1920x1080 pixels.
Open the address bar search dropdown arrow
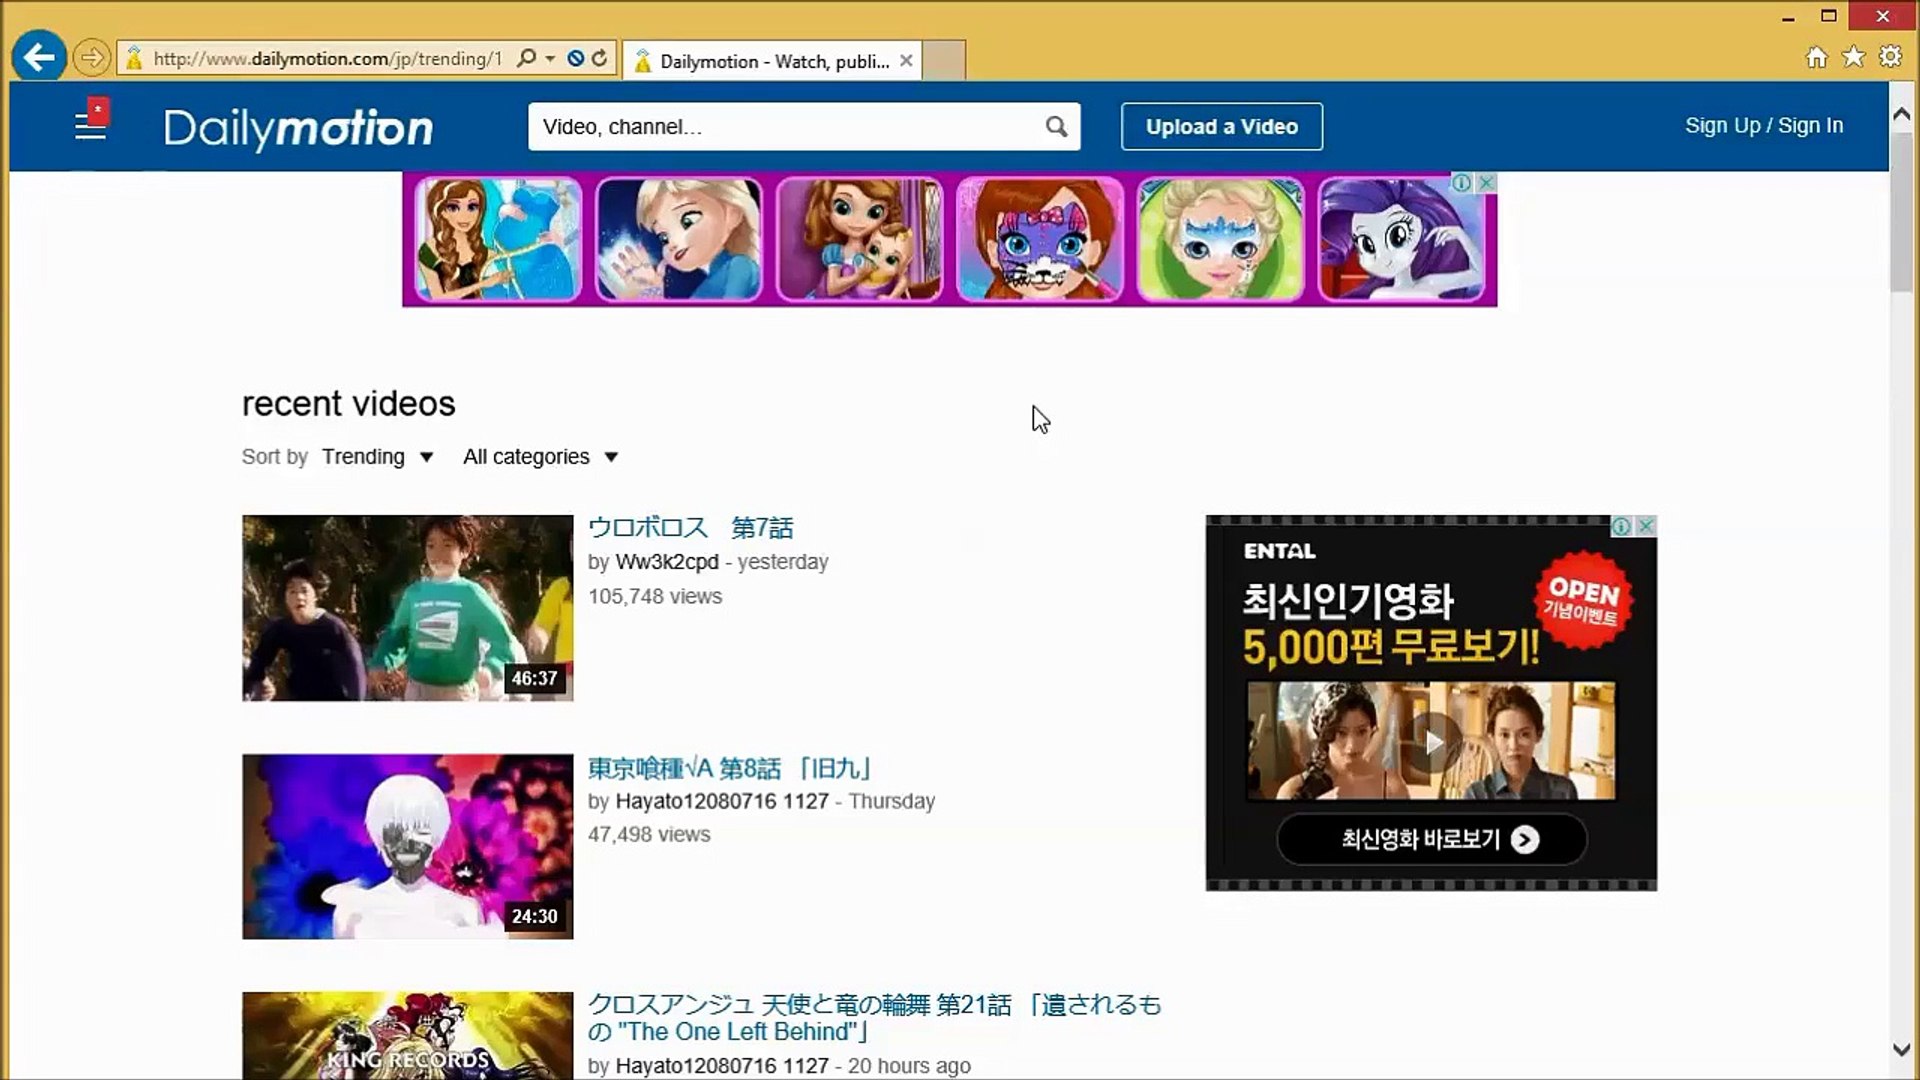click(x=548, y=58)
